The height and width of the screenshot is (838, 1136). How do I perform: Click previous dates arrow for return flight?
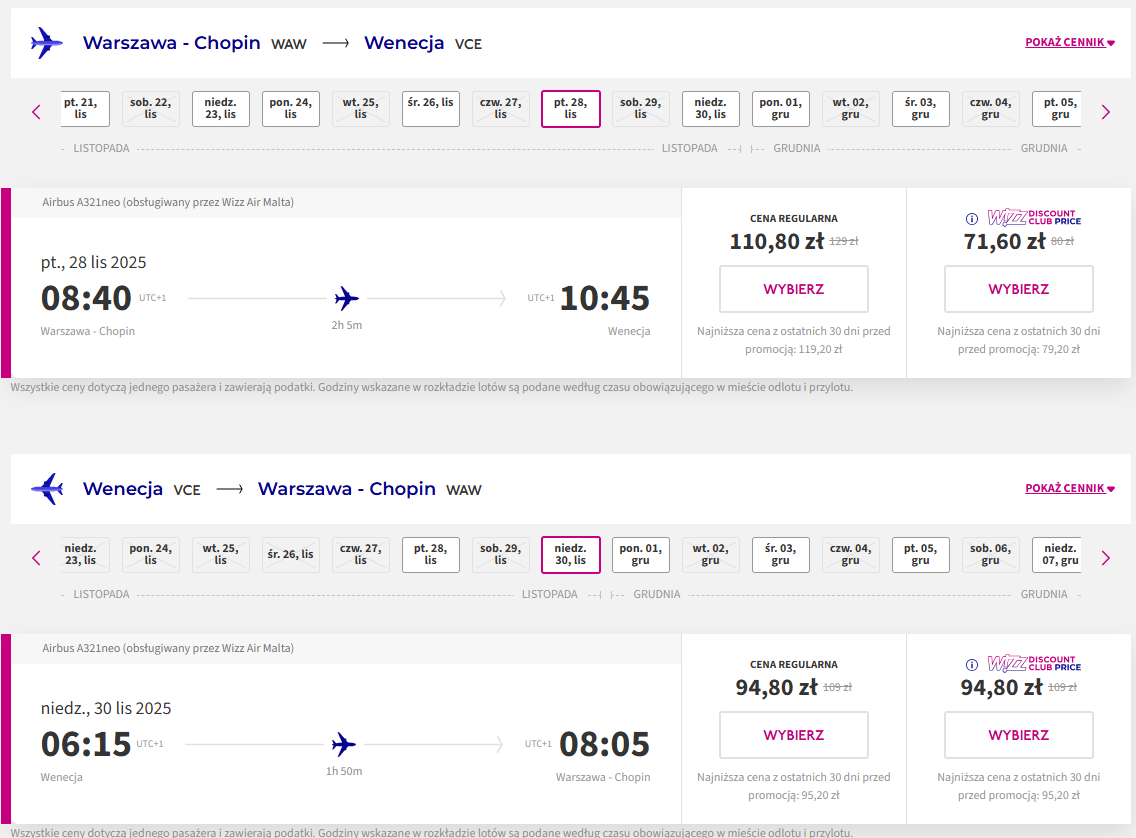(x=36, y=558)
